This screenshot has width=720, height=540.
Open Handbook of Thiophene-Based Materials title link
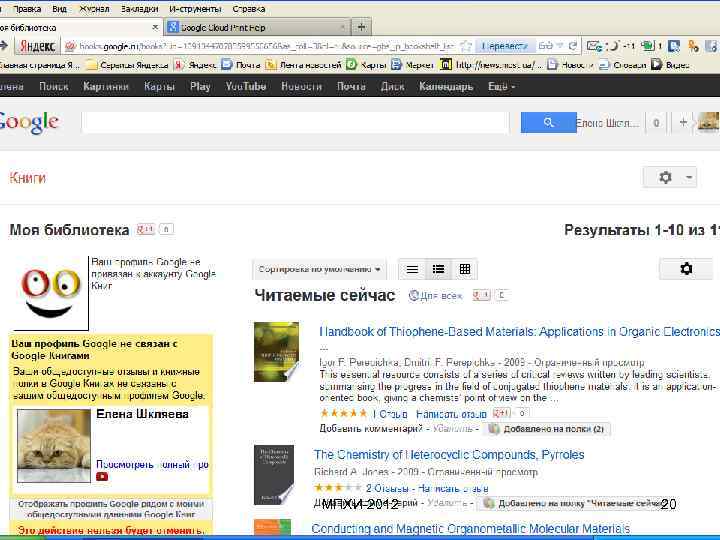(x=519, y=332)
